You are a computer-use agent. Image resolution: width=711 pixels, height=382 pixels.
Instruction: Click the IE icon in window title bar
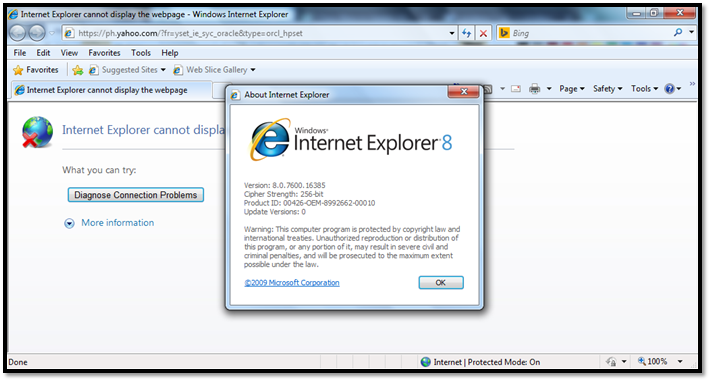13,14
